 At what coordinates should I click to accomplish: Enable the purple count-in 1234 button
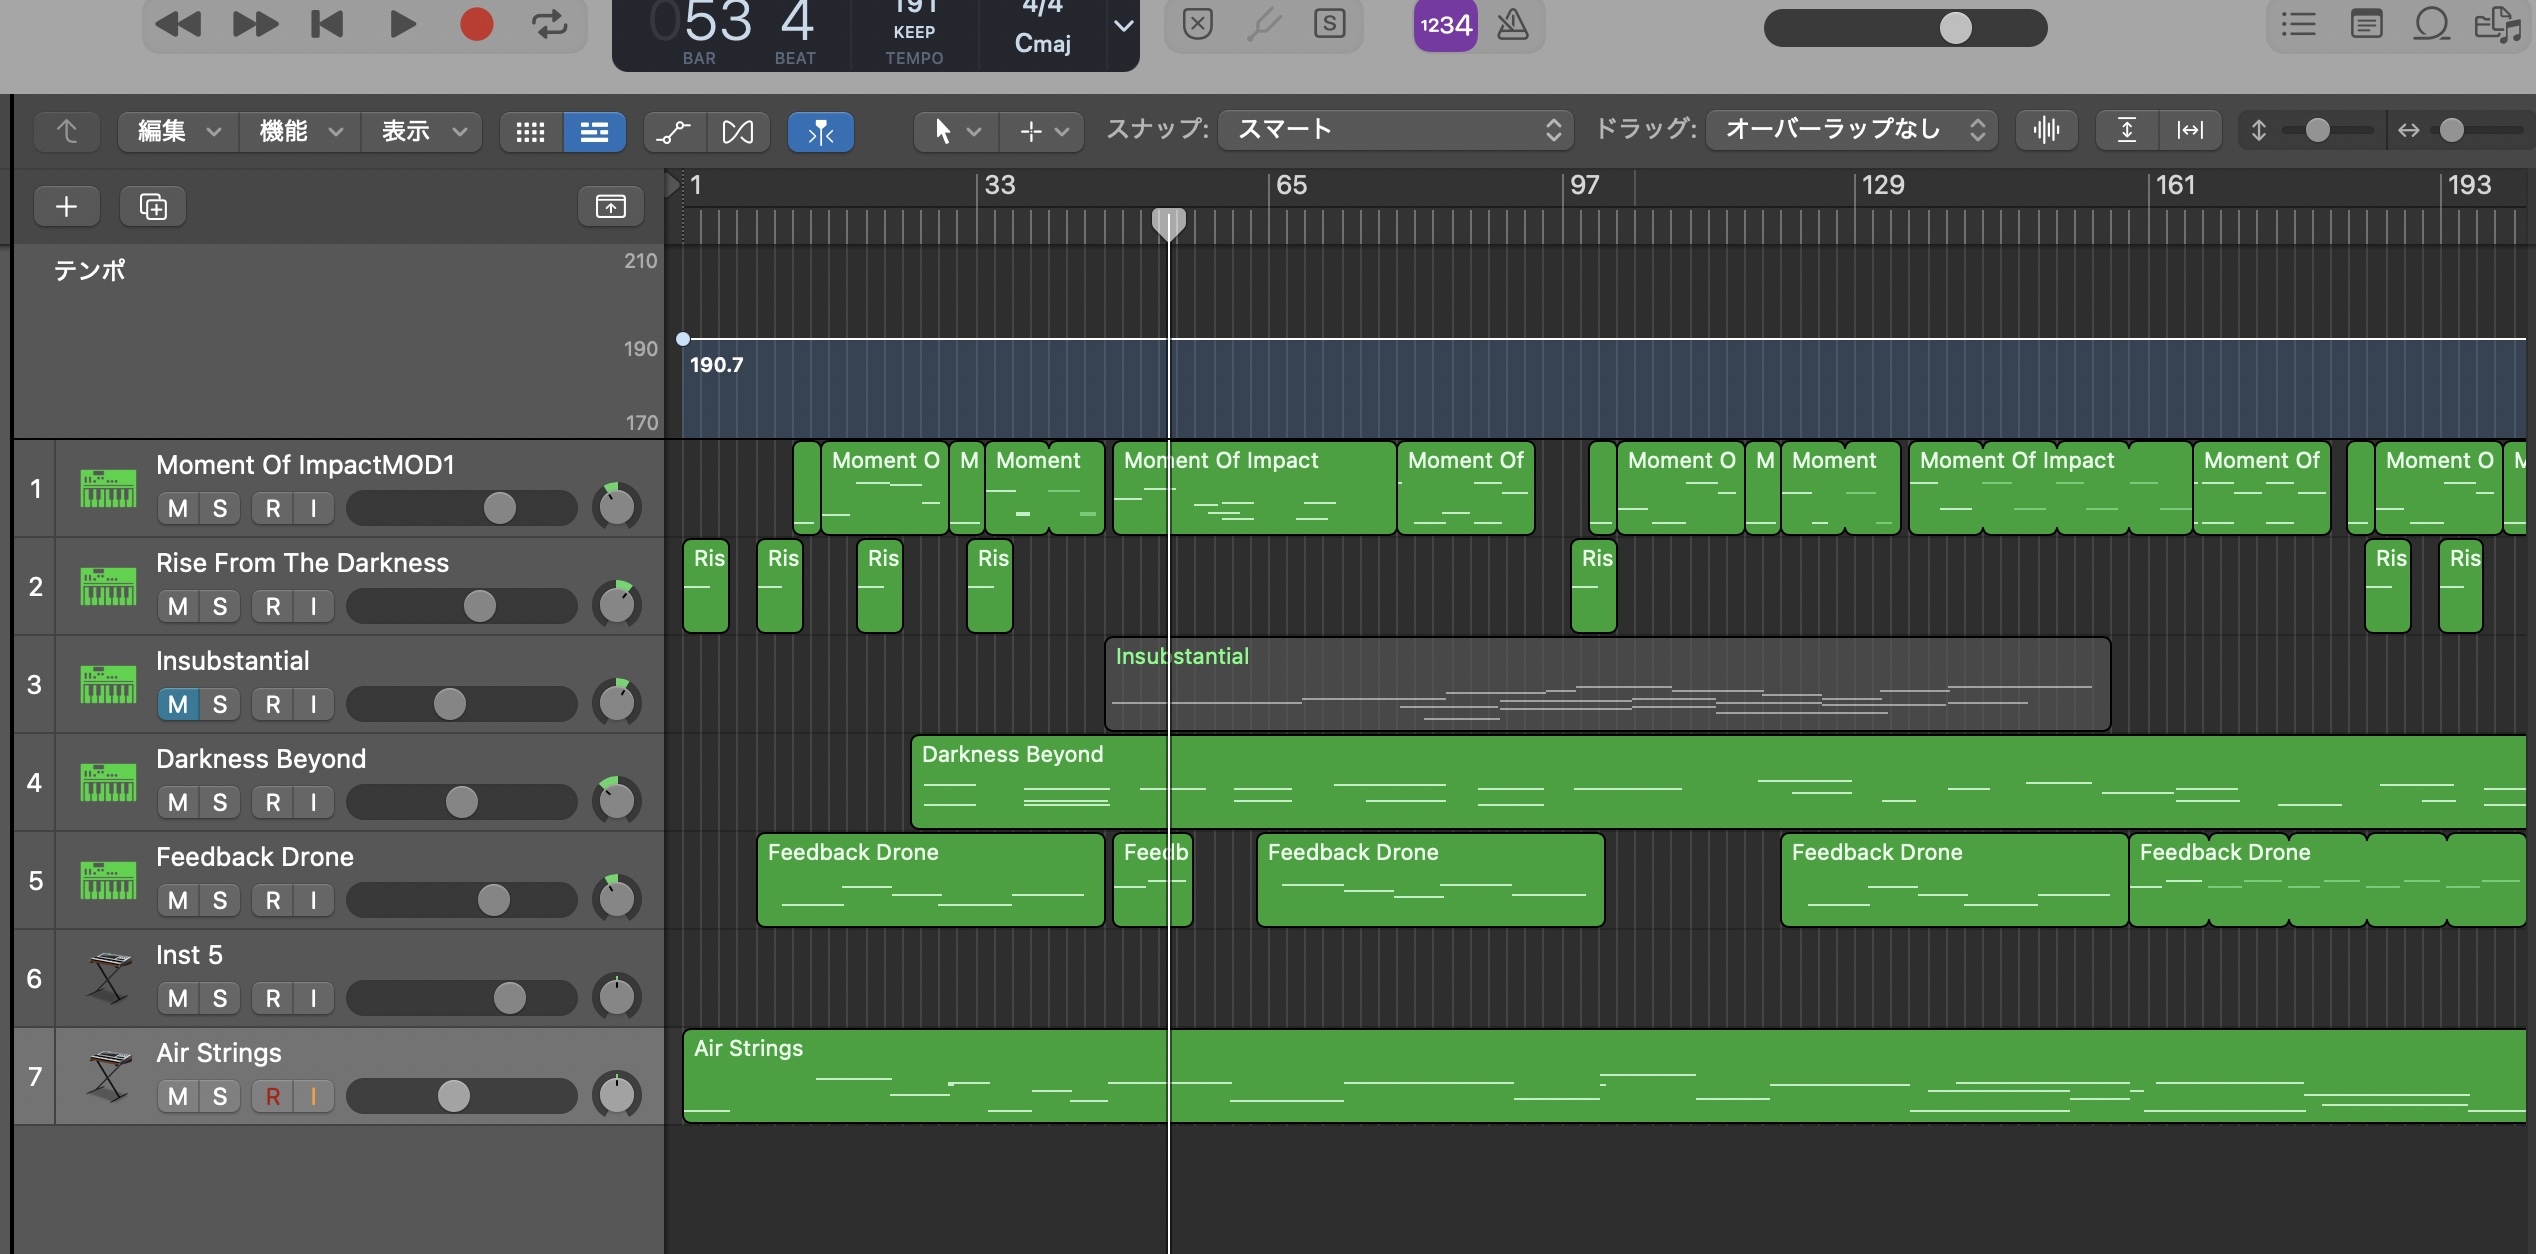click(1445, 24)
